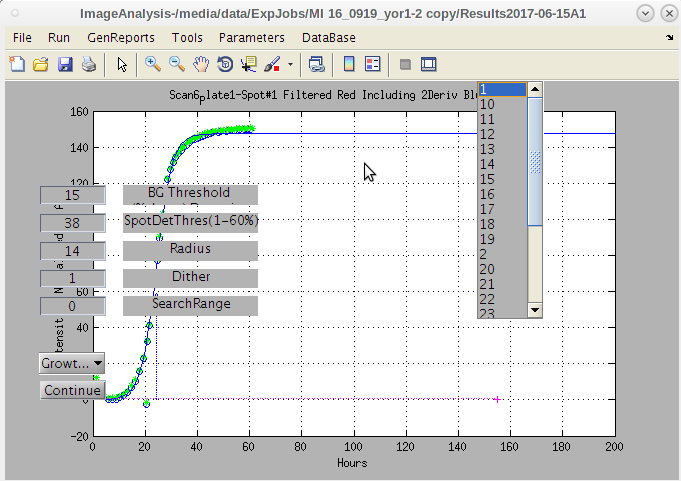Toggle the Data Cursor tool
681x481 pixels.
249,64
